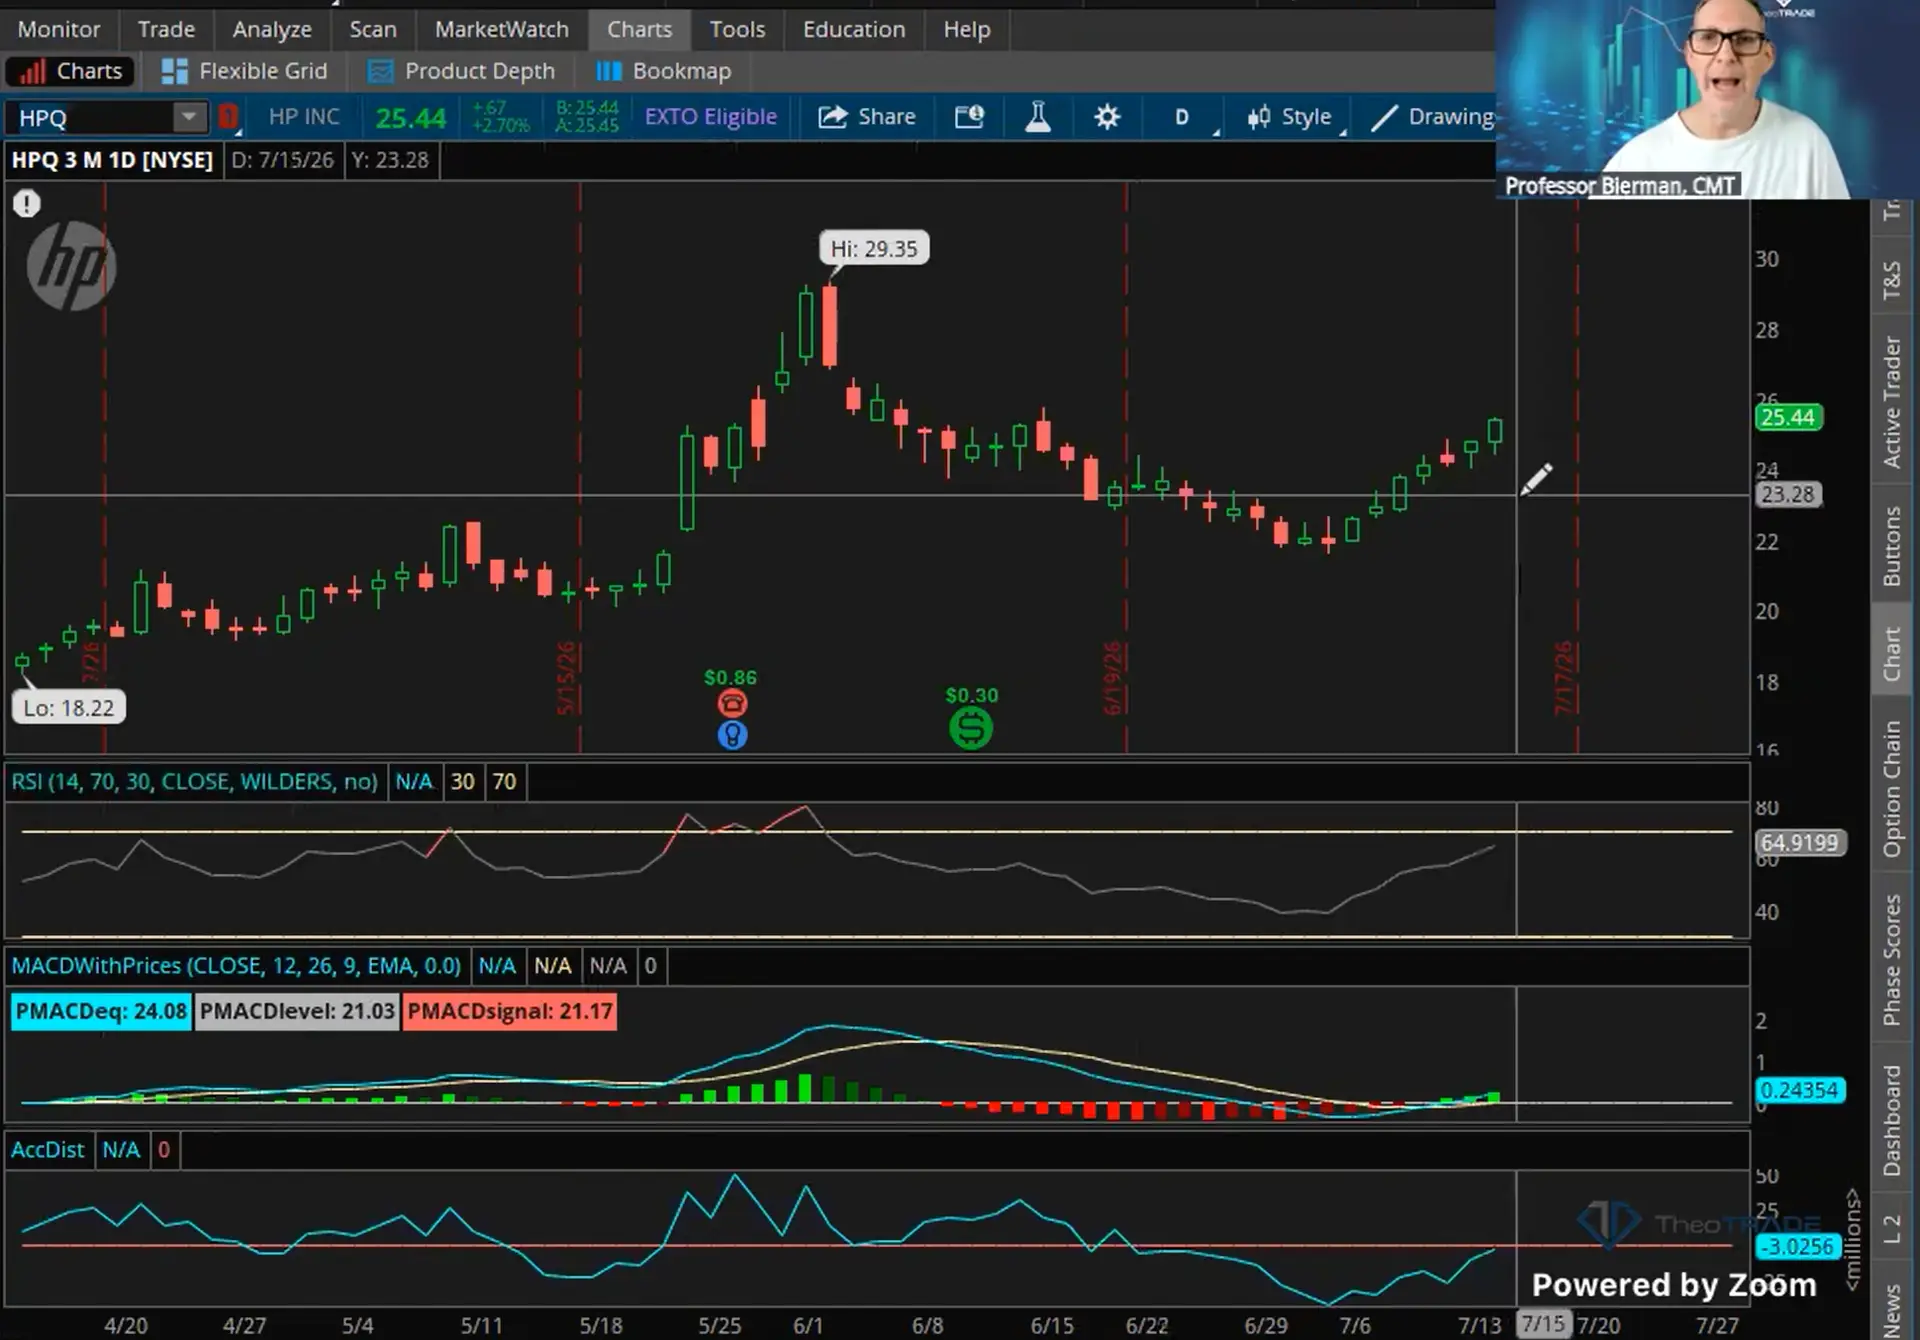
Task: Click the EXTO Eligible label
Action: coord(711,117)
